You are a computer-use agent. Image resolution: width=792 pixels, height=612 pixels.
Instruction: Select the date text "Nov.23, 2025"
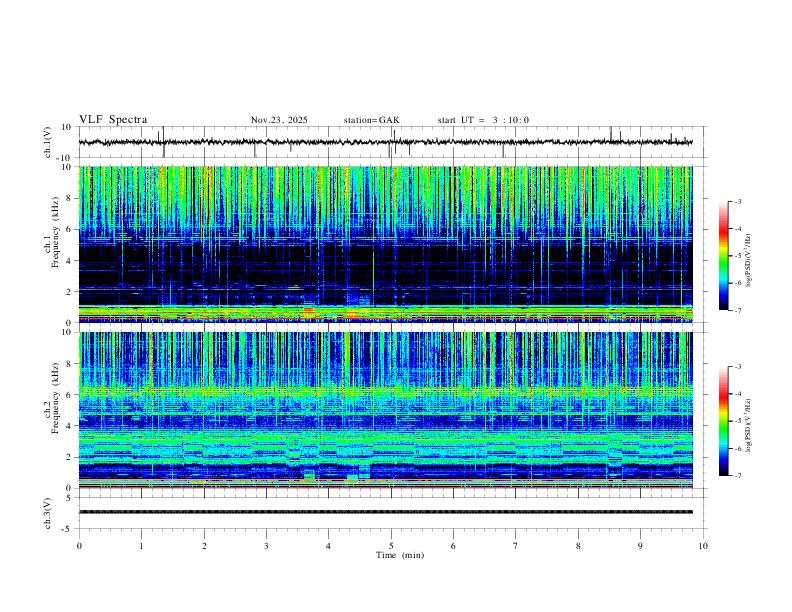pyautogui.click(x=279, y=120)
